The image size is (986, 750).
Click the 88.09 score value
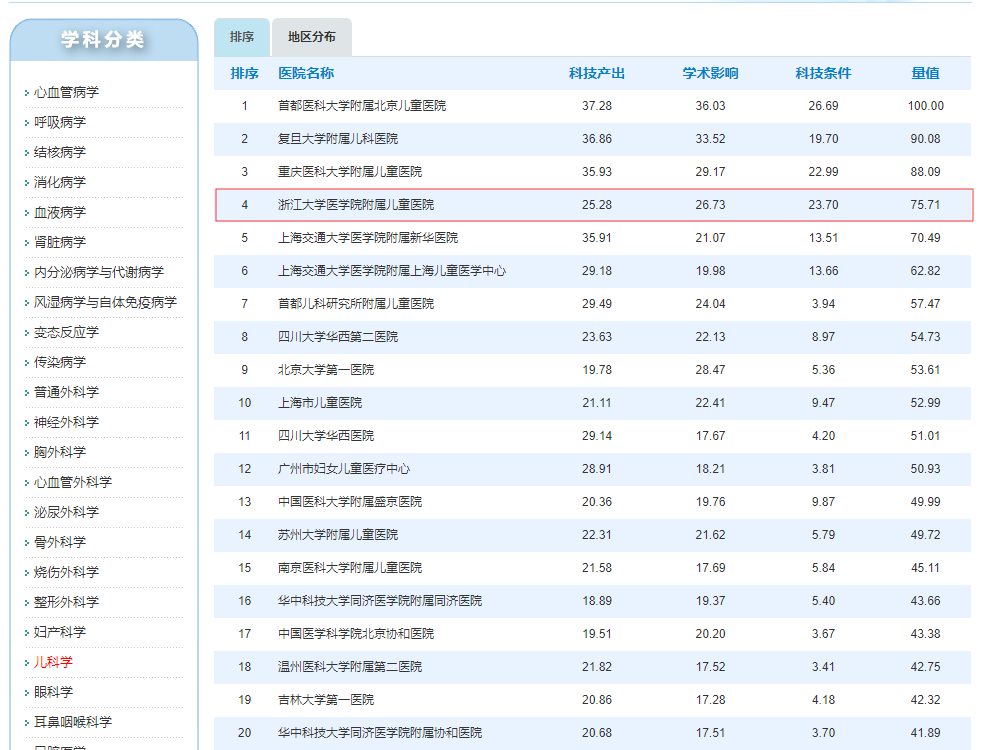pos(926,172)
